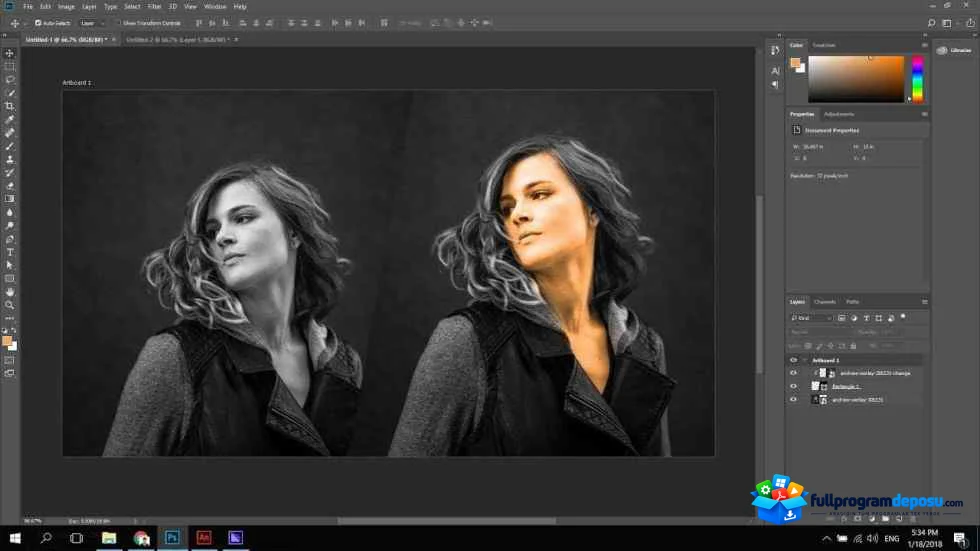
Task: Switch to the Channels tab
Action: point(825,302)
